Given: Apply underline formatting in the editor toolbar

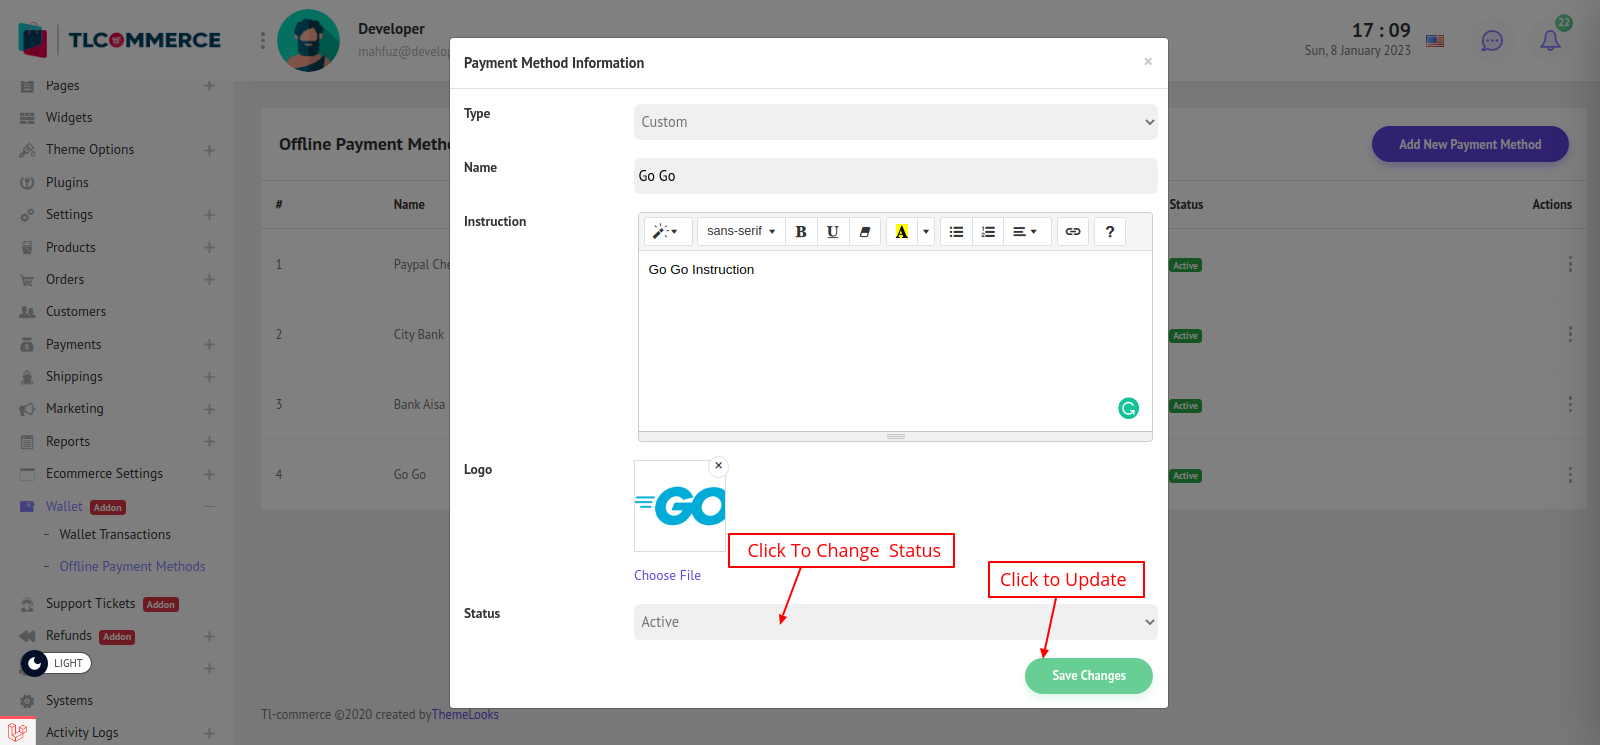Looking at the screenshot, I should click(833, 232).
